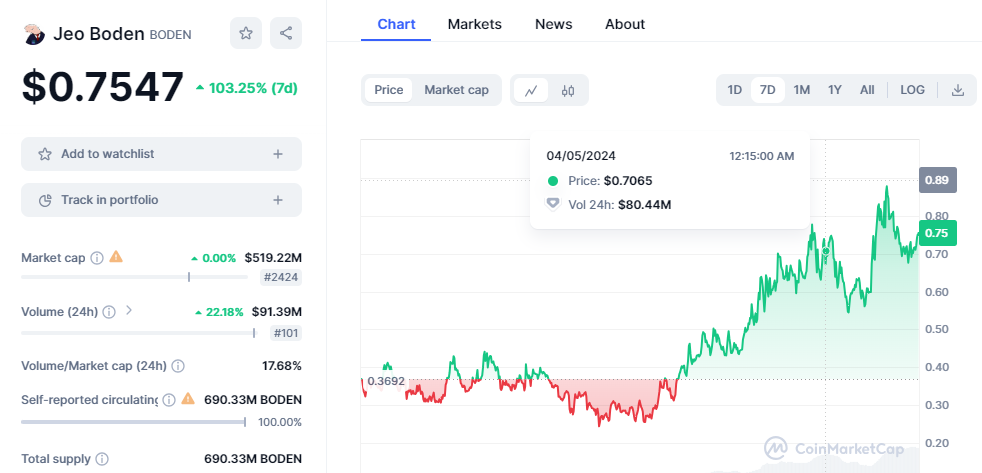Star Jeo Boden as favorite
Viewport: 982px width, 473px height.
pos(246,33)
